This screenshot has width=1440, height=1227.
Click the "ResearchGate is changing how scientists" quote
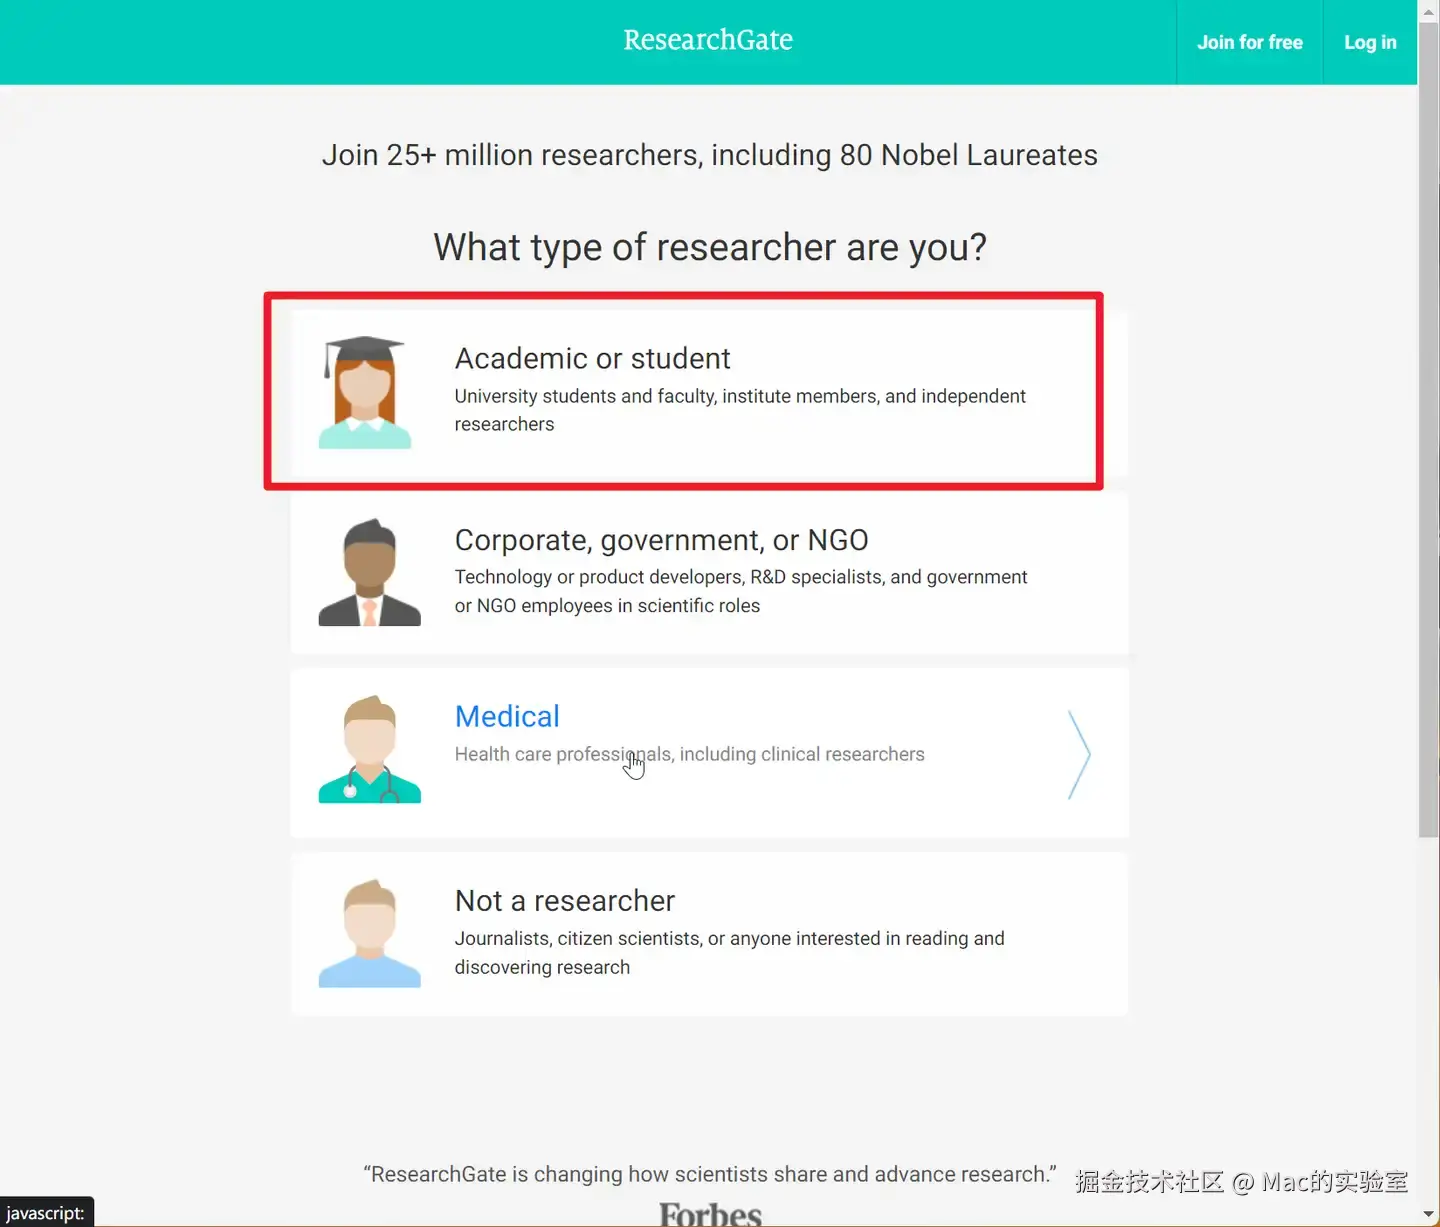click(x=710, y=1174)
